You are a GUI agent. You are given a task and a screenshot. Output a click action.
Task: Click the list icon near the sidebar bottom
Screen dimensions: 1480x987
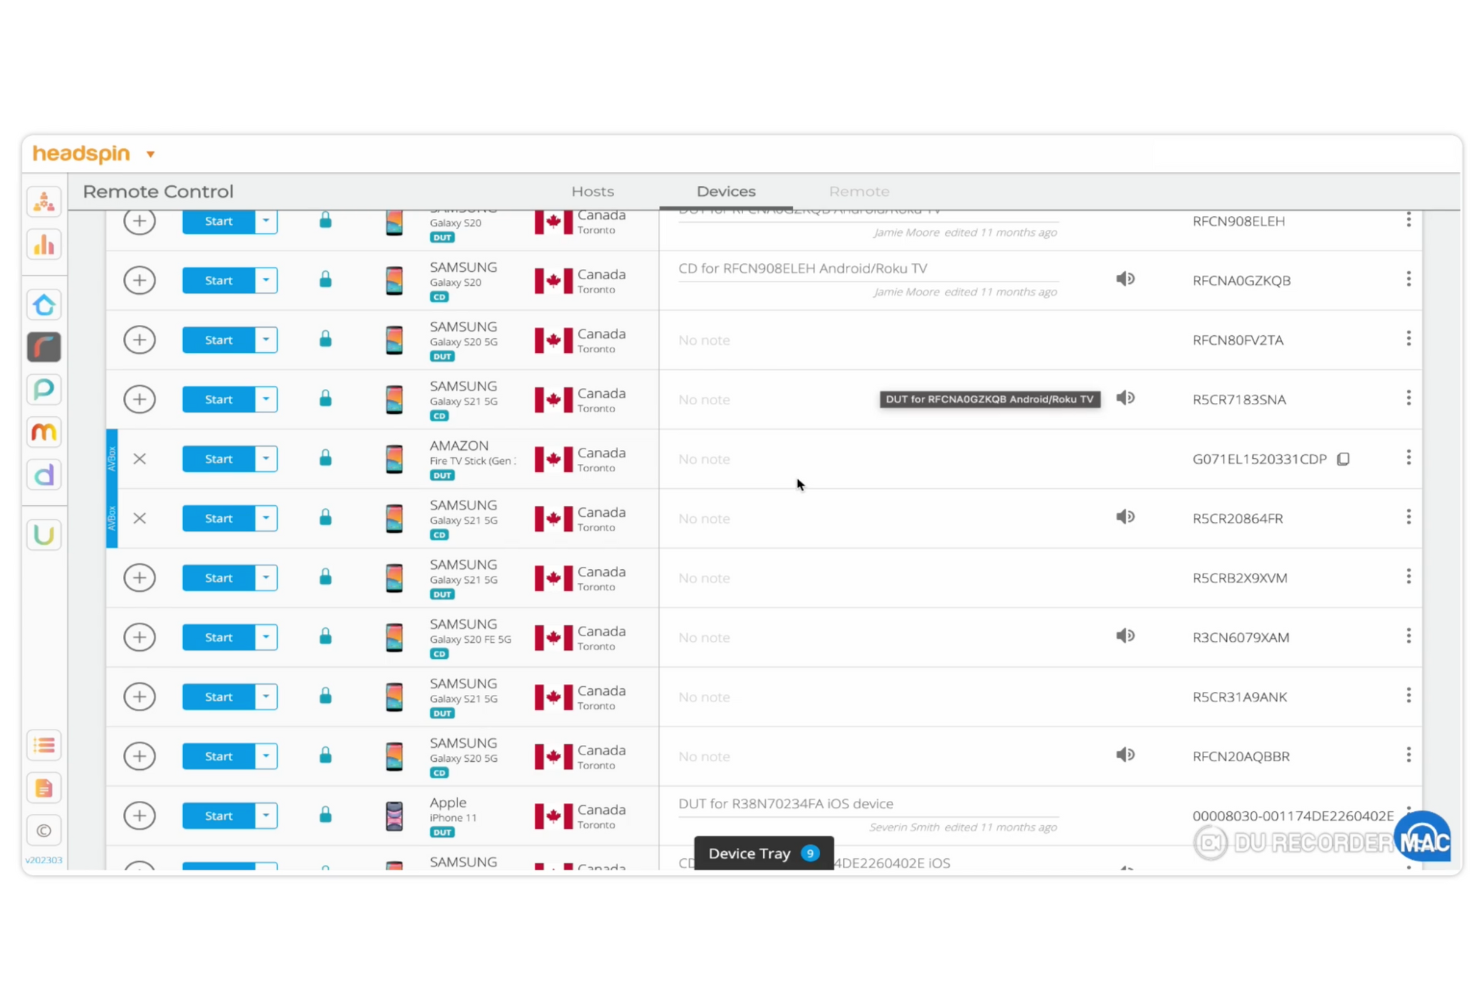pos(44,745)
